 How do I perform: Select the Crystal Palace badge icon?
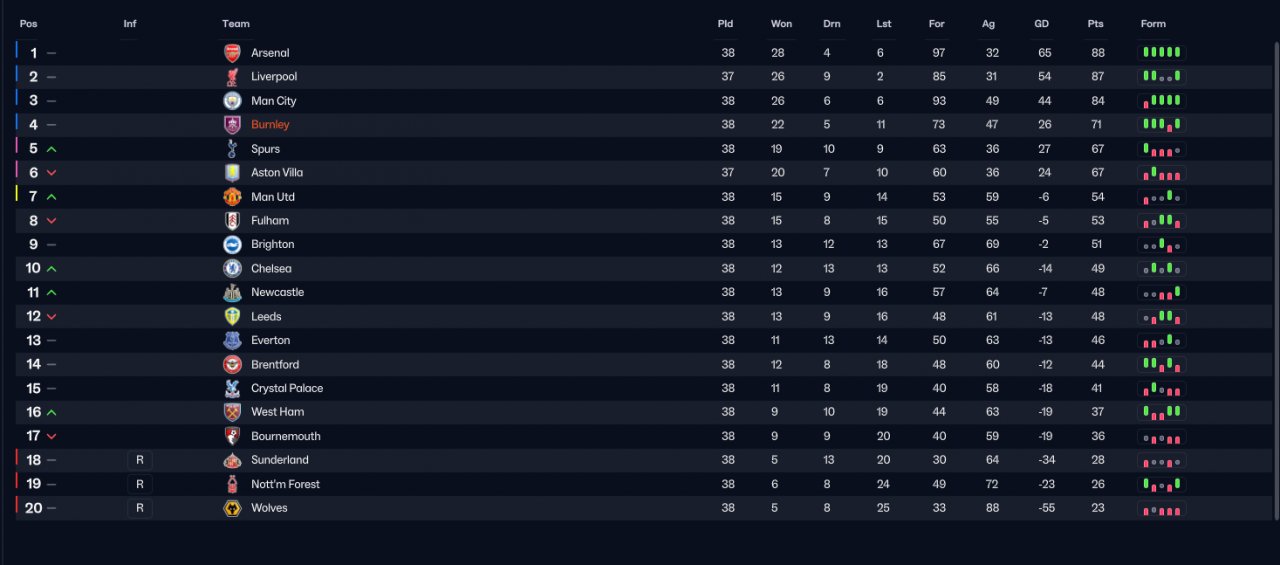pyautogui.click(x=232, y=388)
